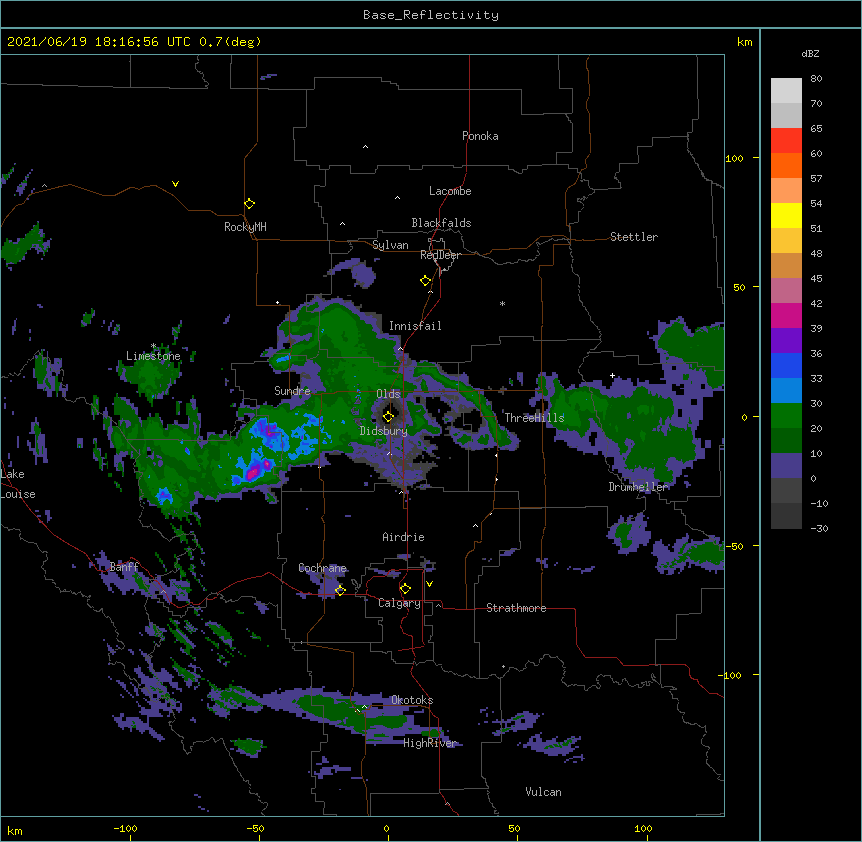862x842 pixels.
Task: Click the yellow 54 dBZ legend swatch
Action: [786, 215]
